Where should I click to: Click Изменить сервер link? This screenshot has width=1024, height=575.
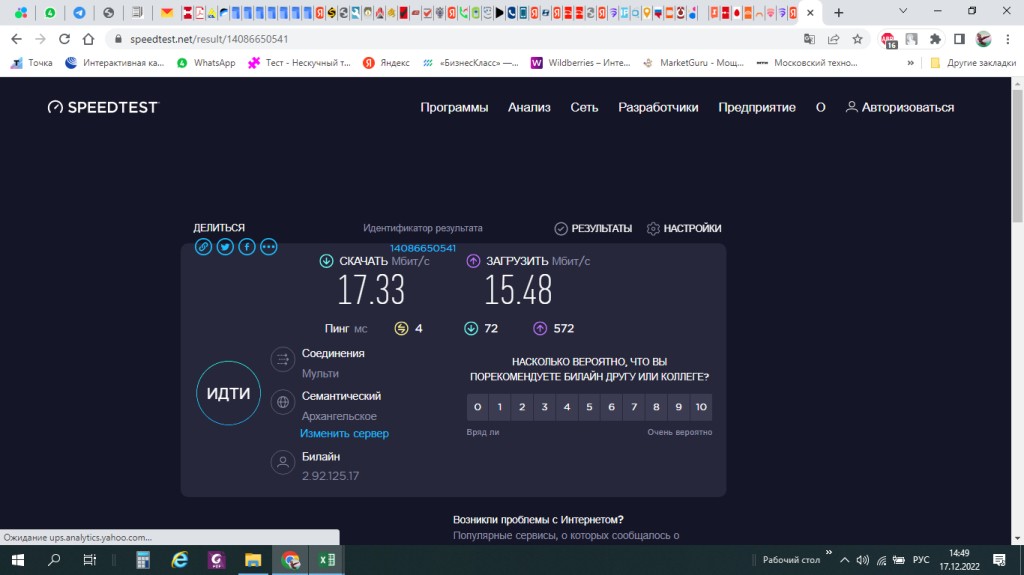344,433
